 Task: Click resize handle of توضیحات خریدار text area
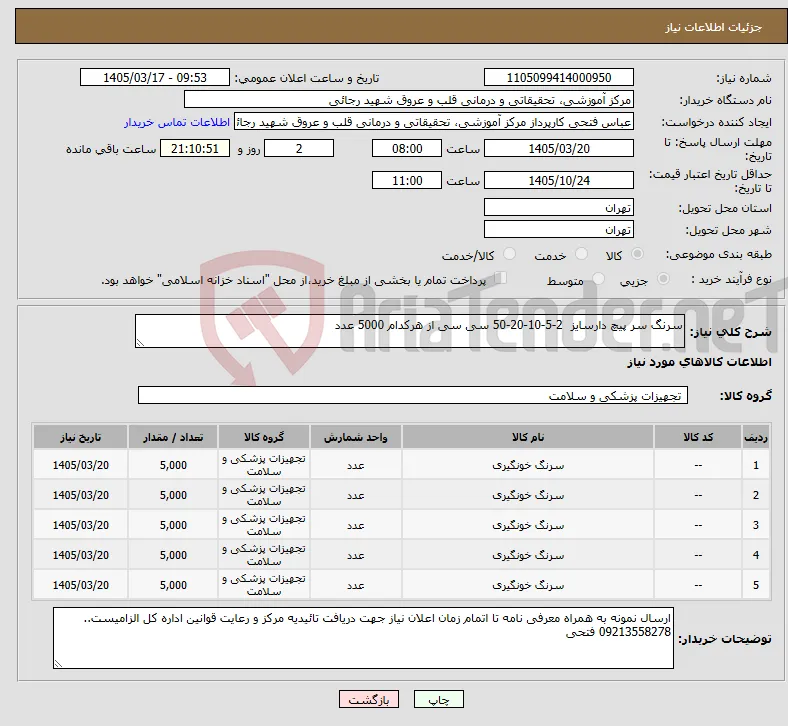58,664
